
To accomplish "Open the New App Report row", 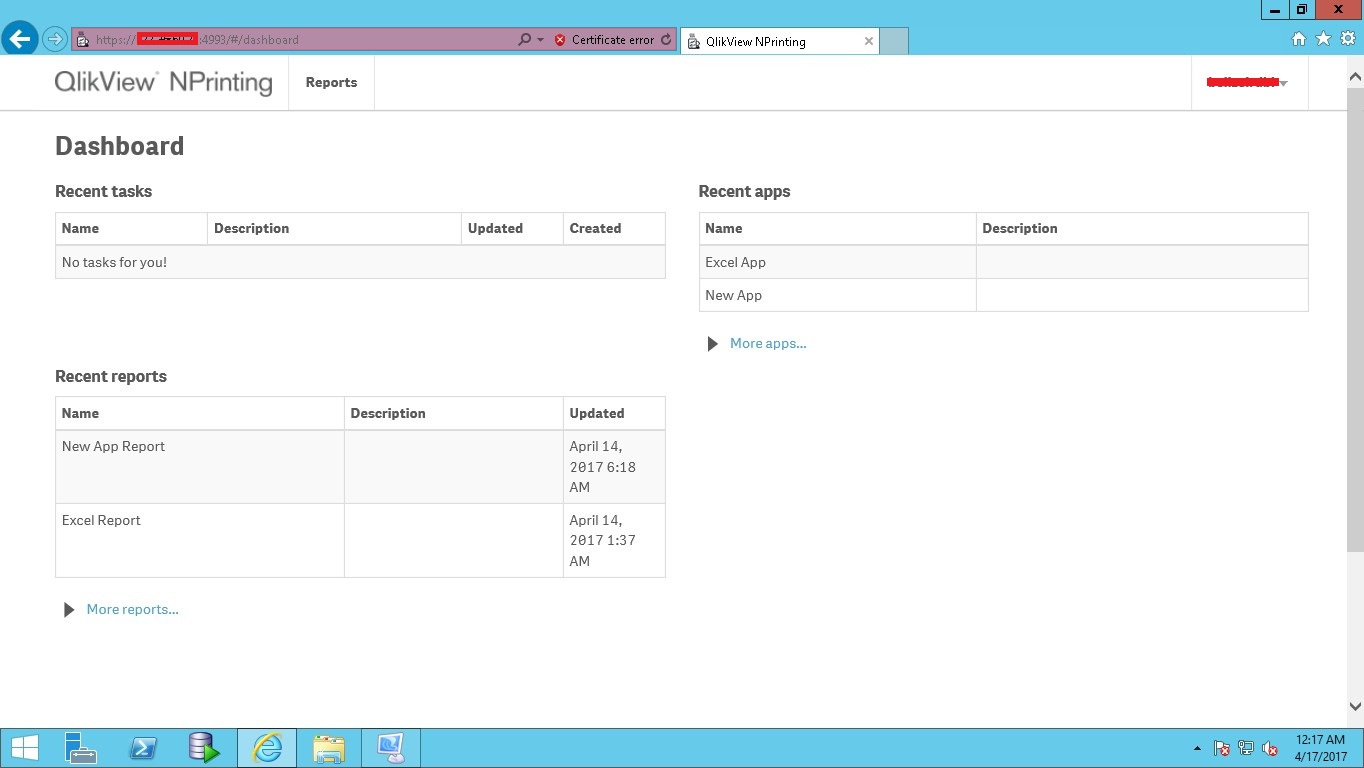I will pos(360,467).
